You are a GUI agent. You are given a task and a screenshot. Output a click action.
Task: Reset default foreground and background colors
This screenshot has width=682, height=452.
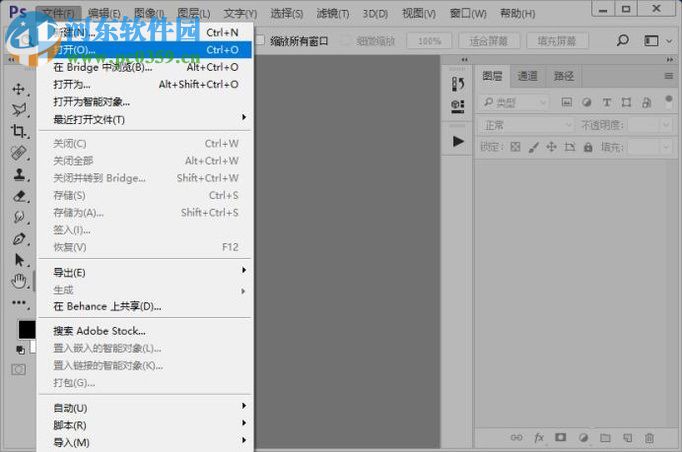pyautogui.click(x=20, y=350)
